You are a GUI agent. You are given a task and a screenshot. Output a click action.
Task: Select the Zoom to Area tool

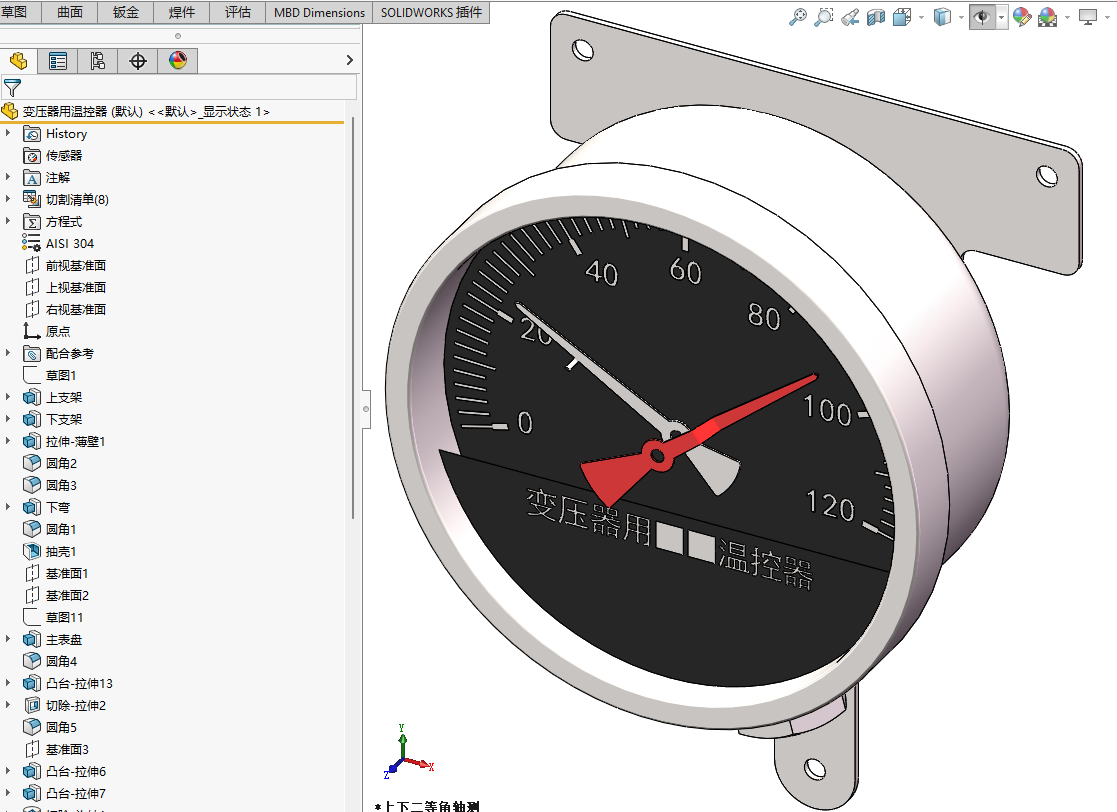click(823, 17)
